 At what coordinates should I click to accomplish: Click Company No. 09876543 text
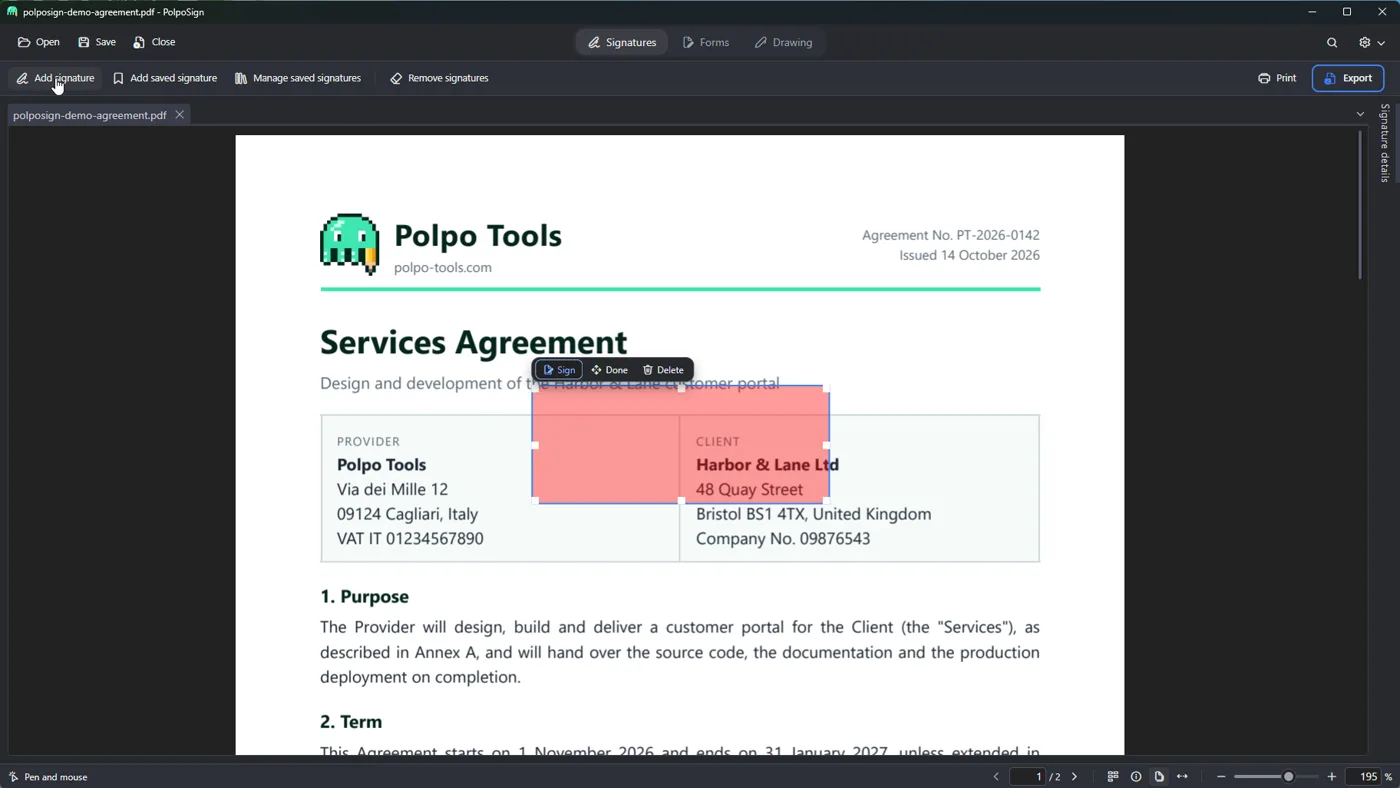(x=783, y=538)
